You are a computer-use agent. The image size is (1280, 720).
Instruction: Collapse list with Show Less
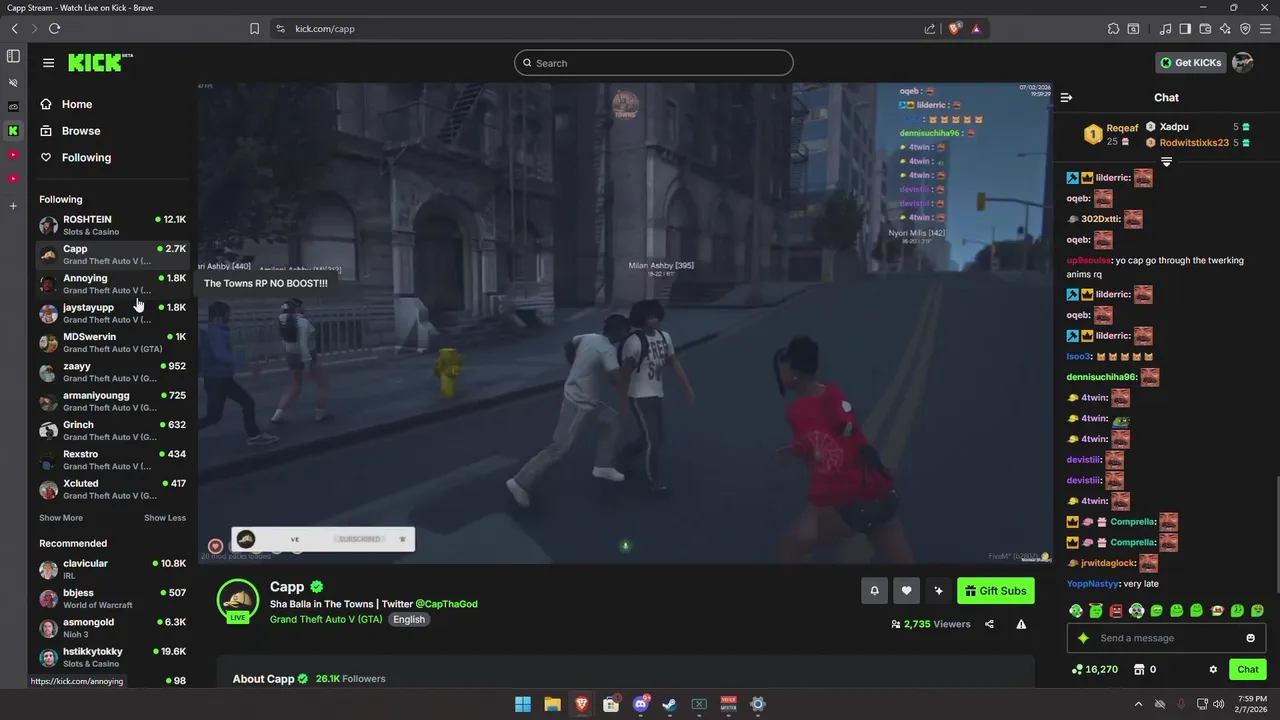coord(165,518)
